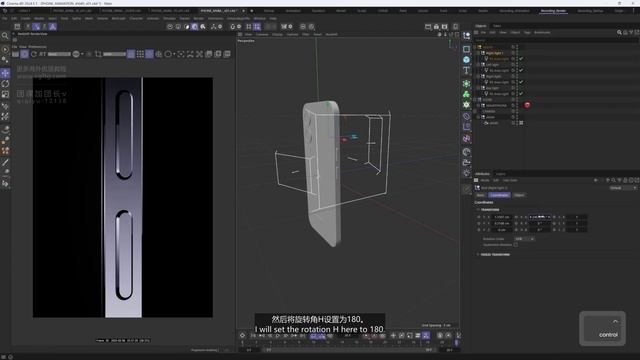Enable render region crop in RenderView
640x360 pixels.
point(98,54)
